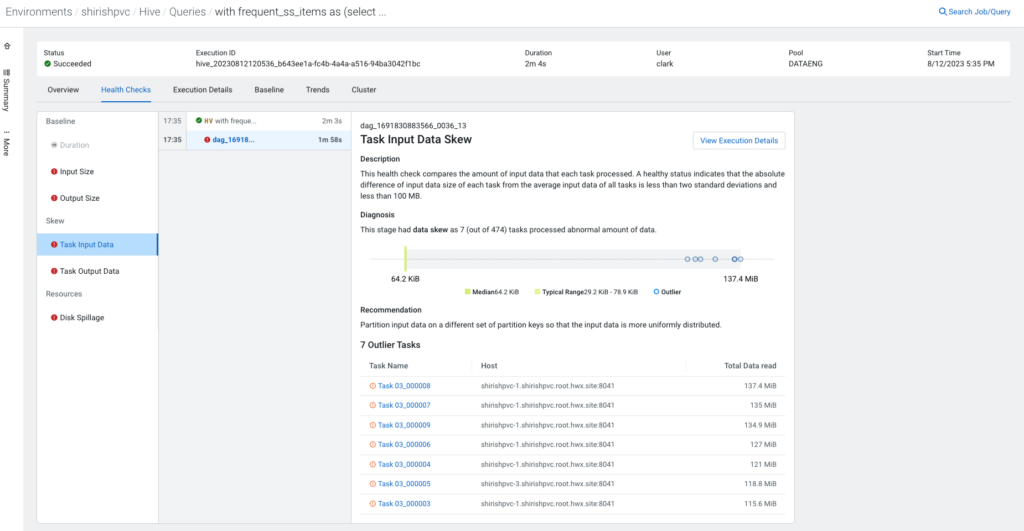Select the Output Size health check

(x=80, y=198)
